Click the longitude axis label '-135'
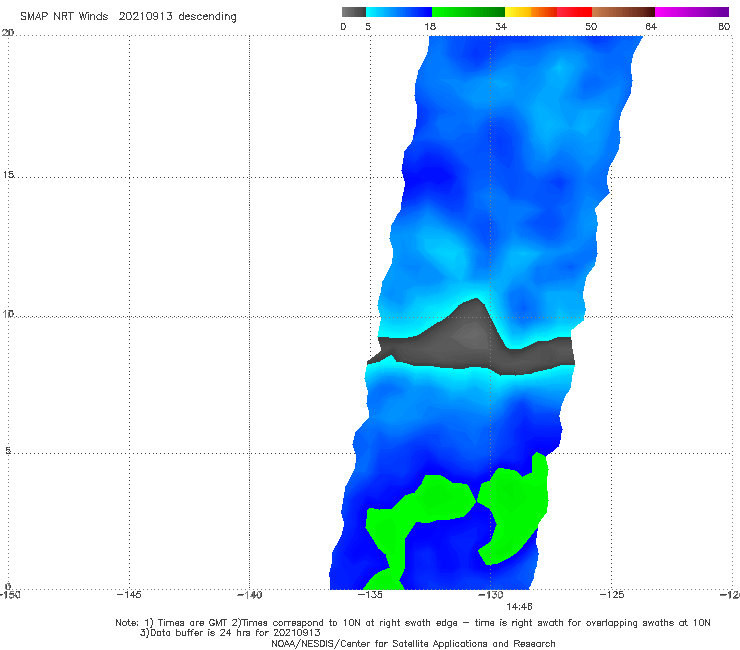The height and width of the screenshot is (650, 740). click(370, 595)
